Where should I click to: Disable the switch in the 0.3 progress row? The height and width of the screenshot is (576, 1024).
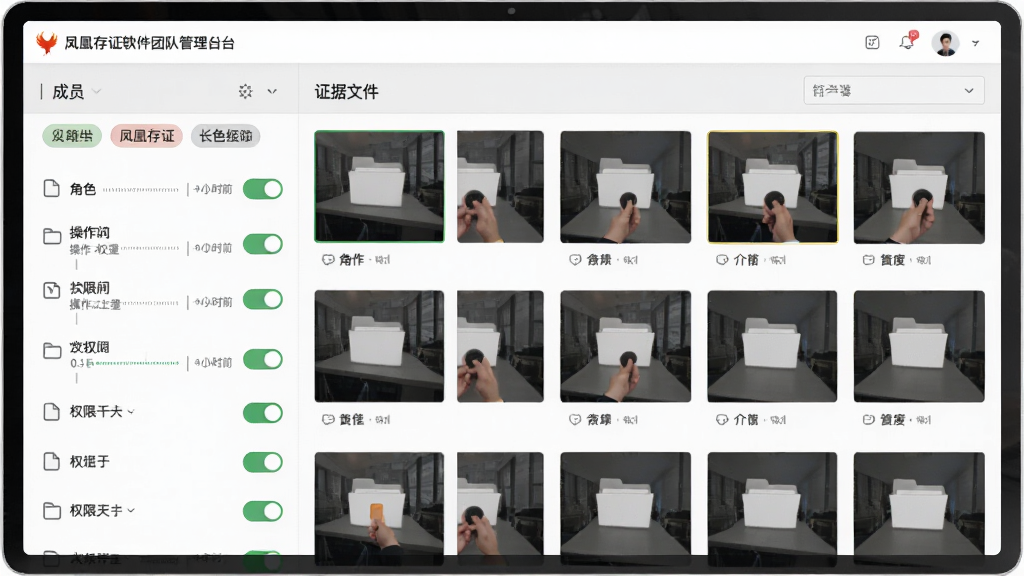(x=263, y=359)
